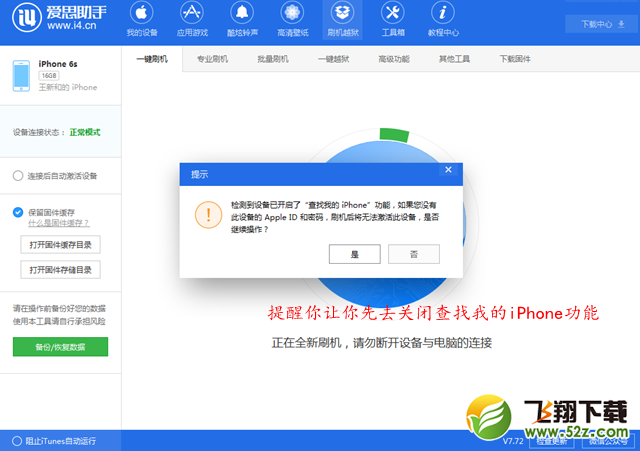Screen dimensions: 640x451
Task: Switch to 下载固件 tab
Action: pyautogui.click(x=515, y=59)
